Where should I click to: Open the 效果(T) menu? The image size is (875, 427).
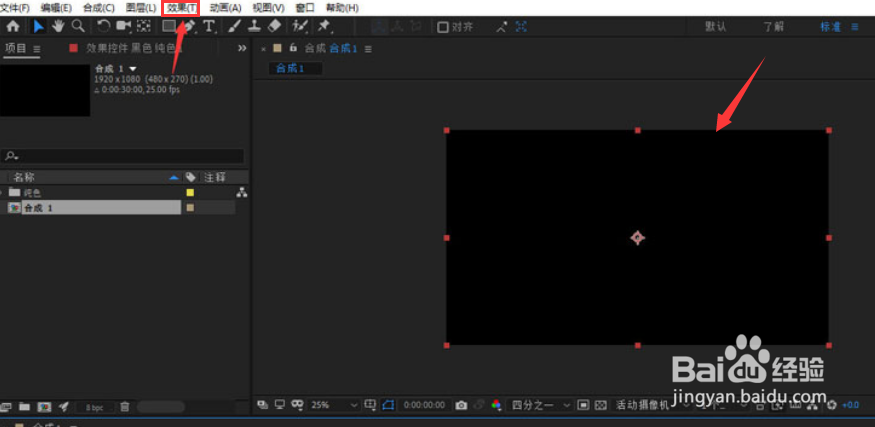pos(181,8)
